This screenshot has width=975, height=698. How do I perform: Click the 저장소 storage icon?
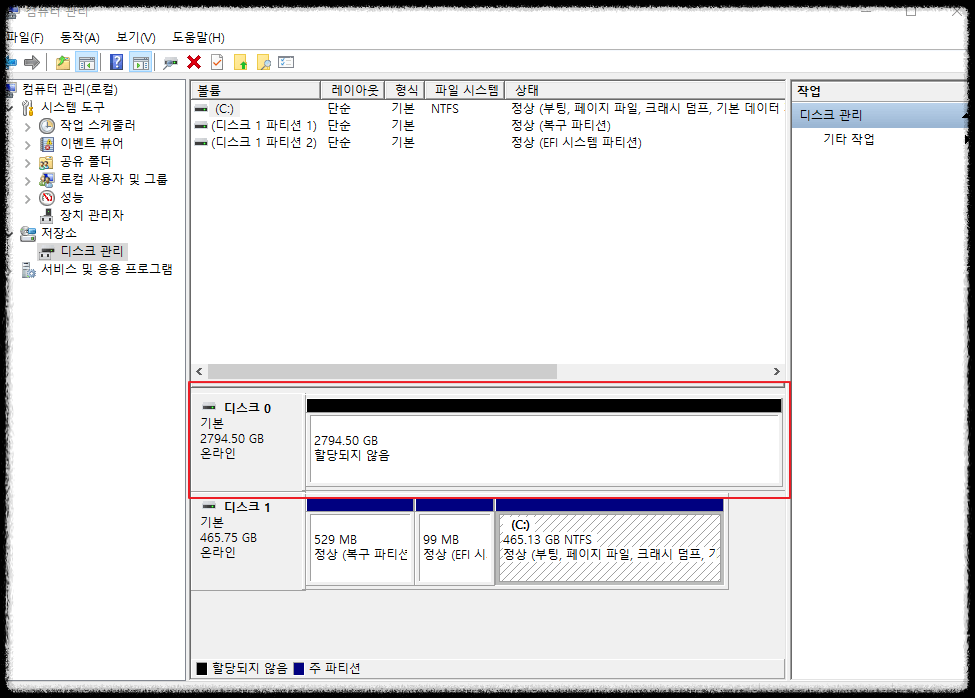28,234
